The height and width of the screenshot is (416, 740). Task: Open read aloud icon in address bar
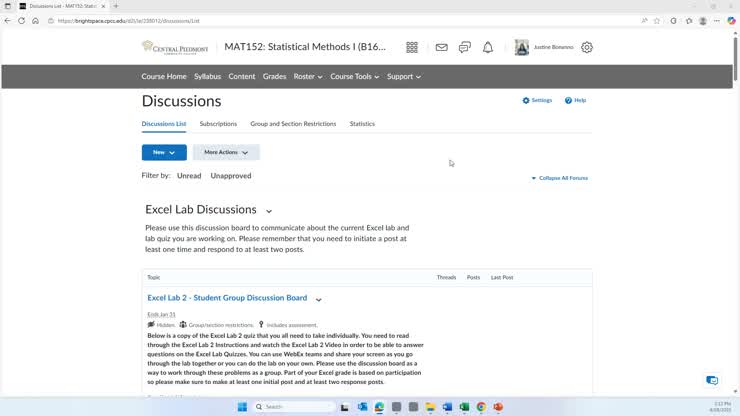pyautogui.click(x=644, y=21)
